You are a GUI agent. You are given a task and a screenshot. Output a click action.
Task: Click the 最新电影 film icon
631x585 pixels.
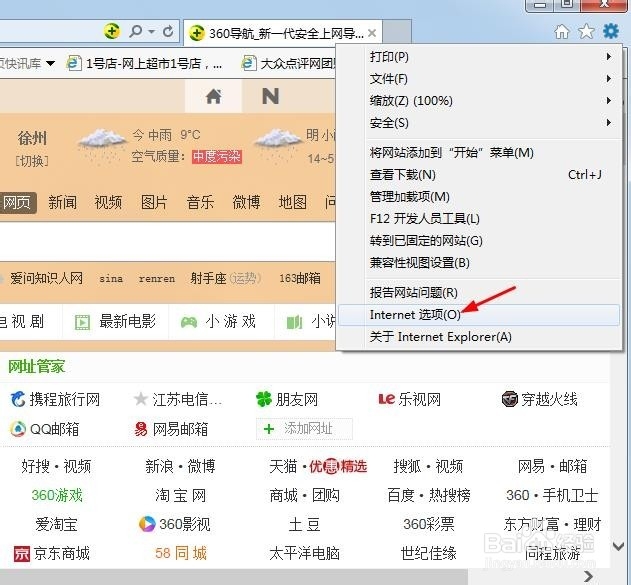point(82,322)
